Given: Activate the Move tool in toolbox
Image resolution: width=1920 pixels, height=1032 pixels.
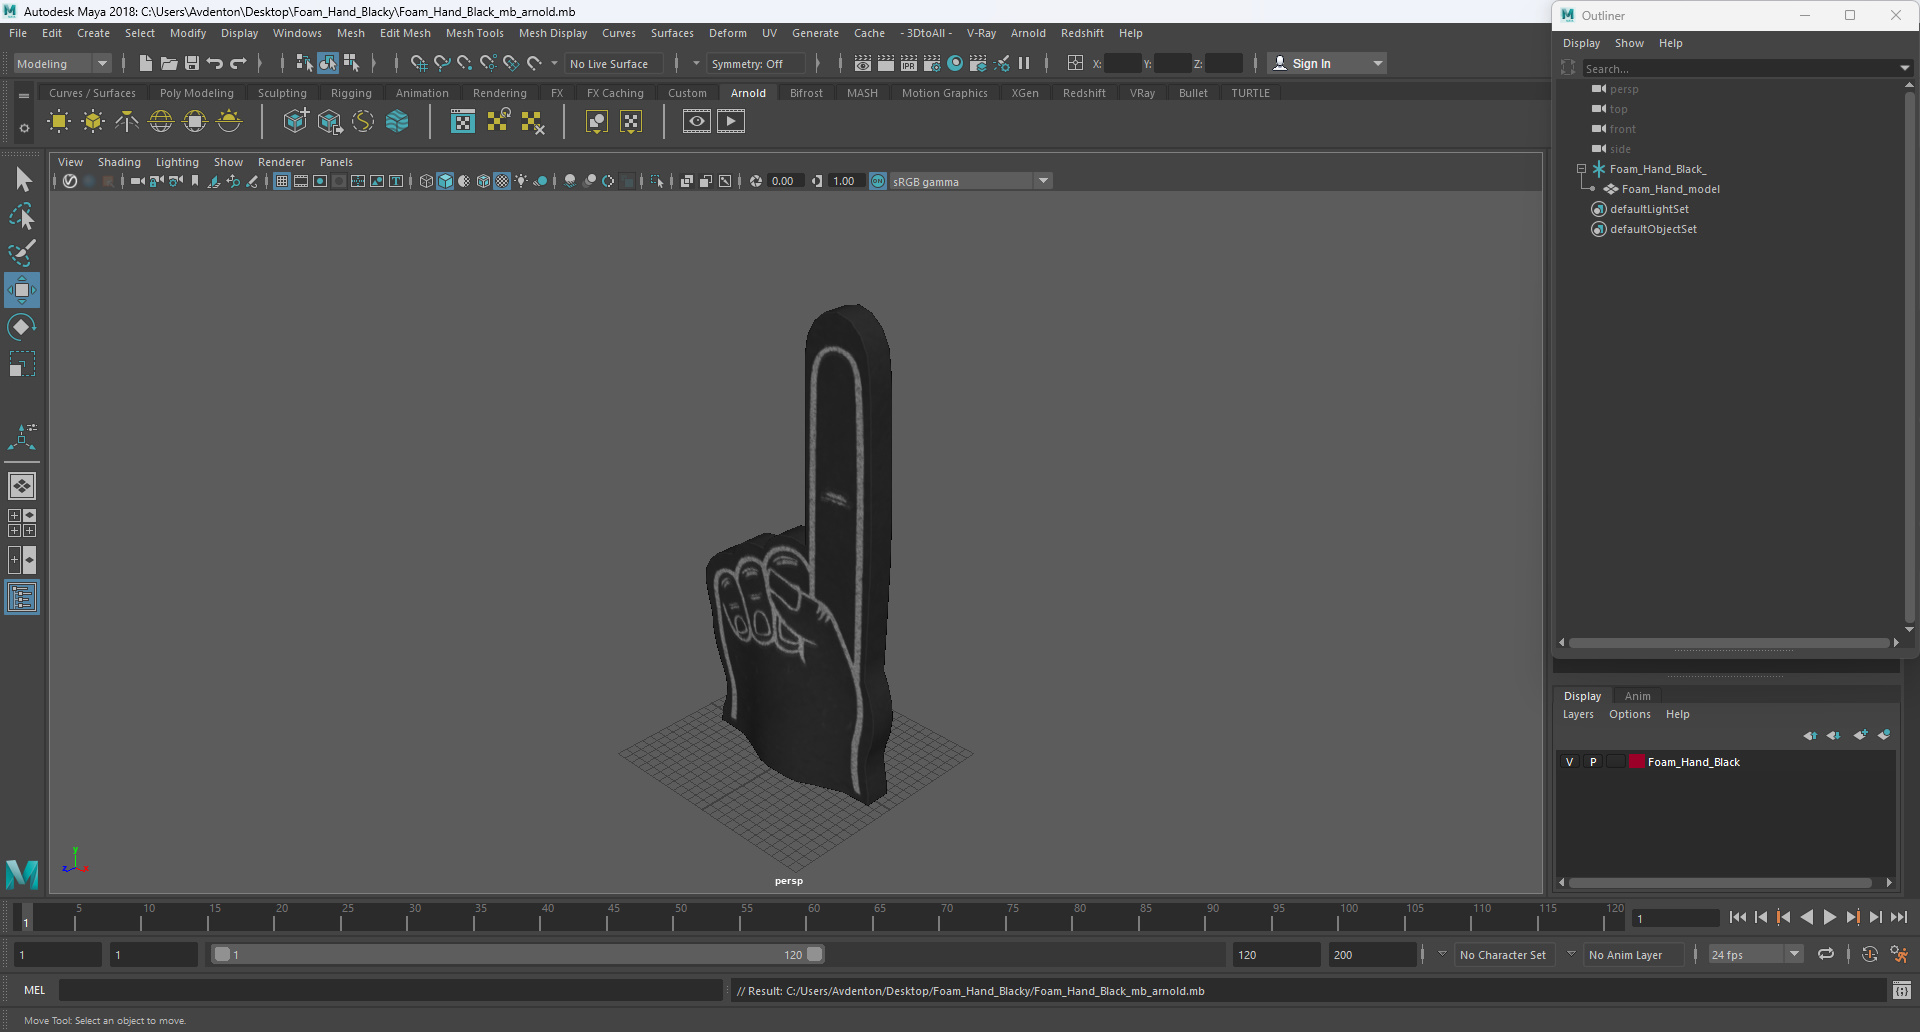Looking at the screenshot, I should (22, 290).
